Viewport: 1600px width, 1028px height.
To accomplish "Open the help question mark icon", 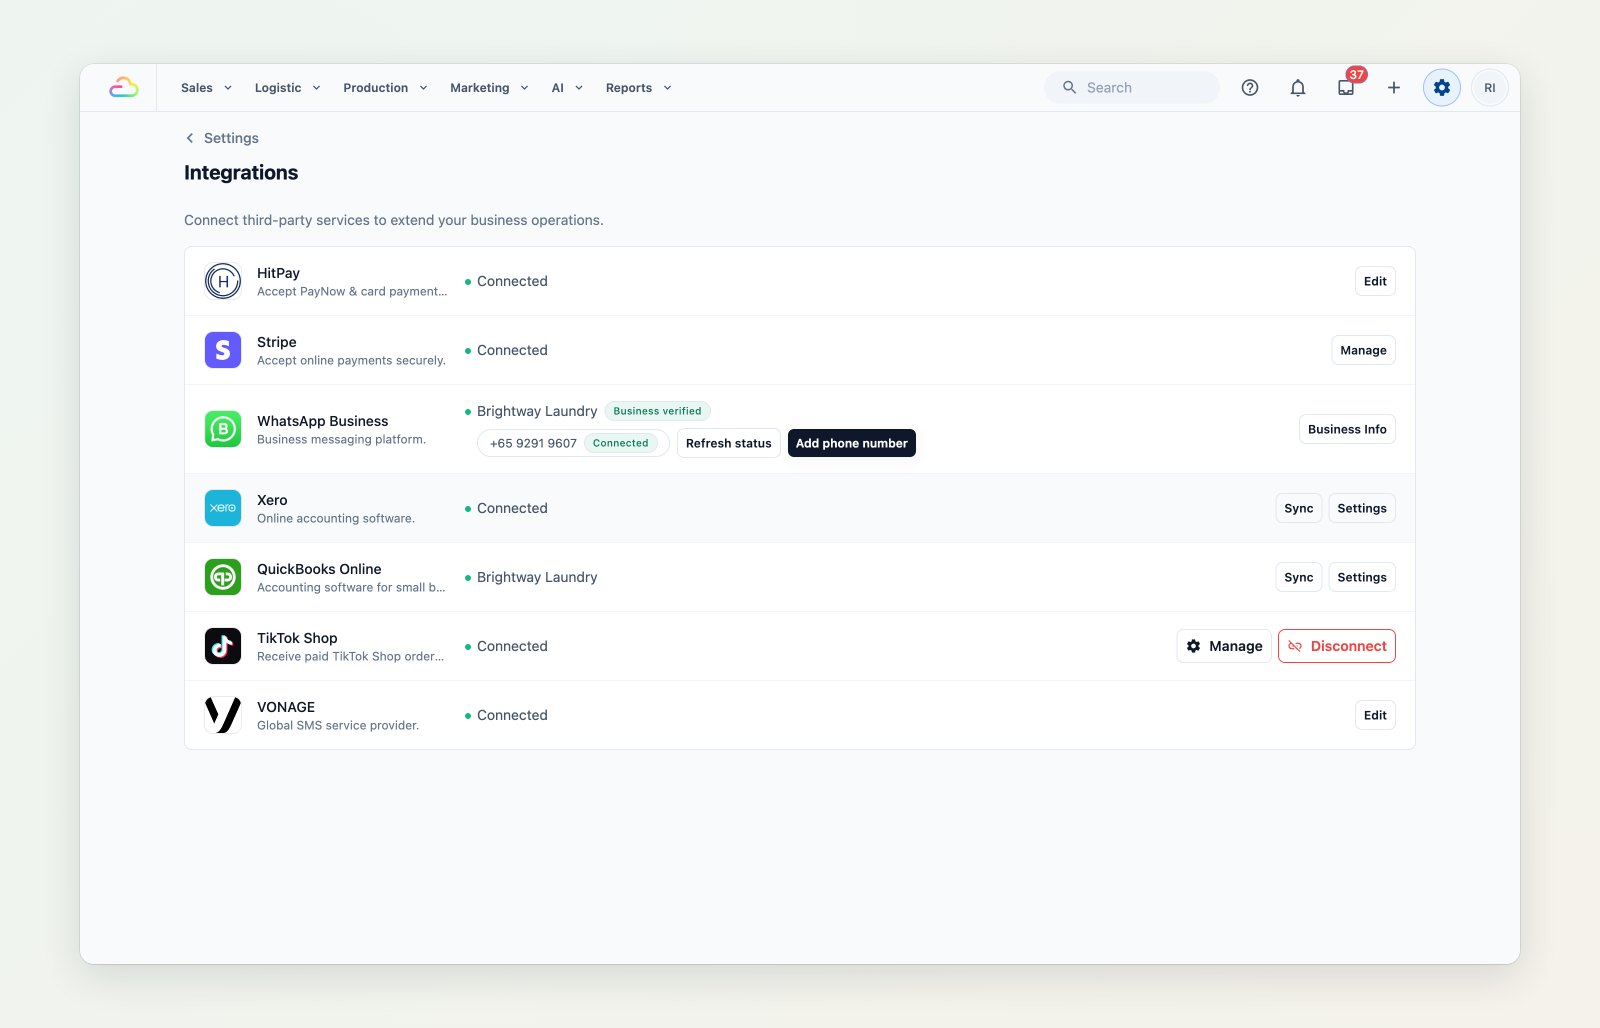I will tap(1250, 88).
